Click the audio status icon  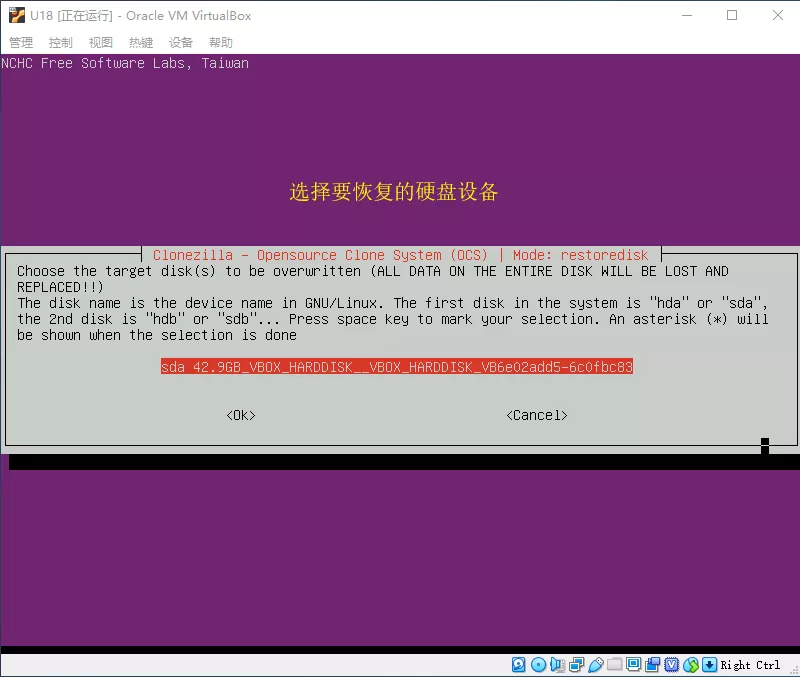pos(558,665)
